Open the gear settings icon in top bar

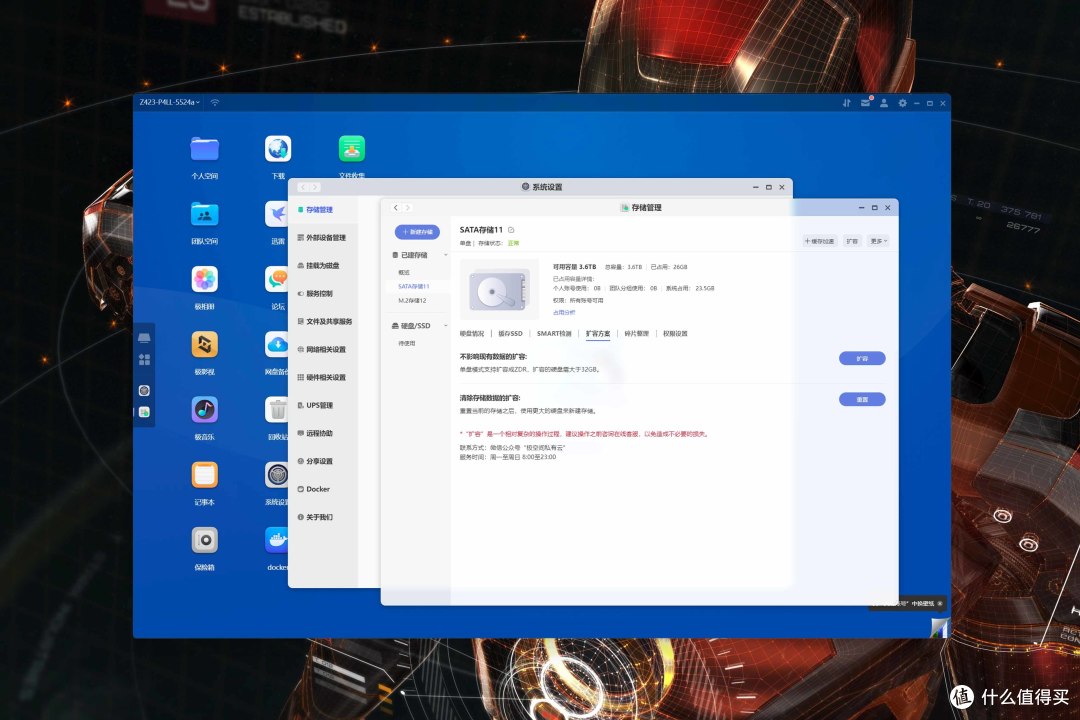tap(902, 103)
